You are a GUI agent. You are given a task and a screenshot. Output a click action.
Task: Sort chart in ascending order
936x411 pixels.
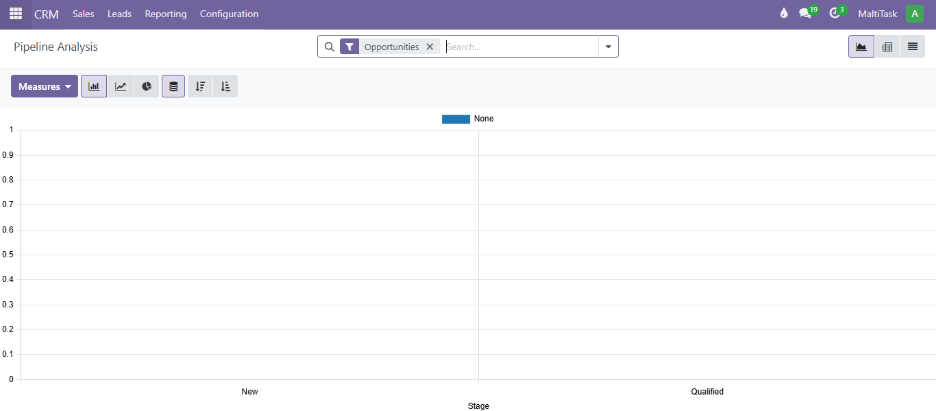(225, 87)
